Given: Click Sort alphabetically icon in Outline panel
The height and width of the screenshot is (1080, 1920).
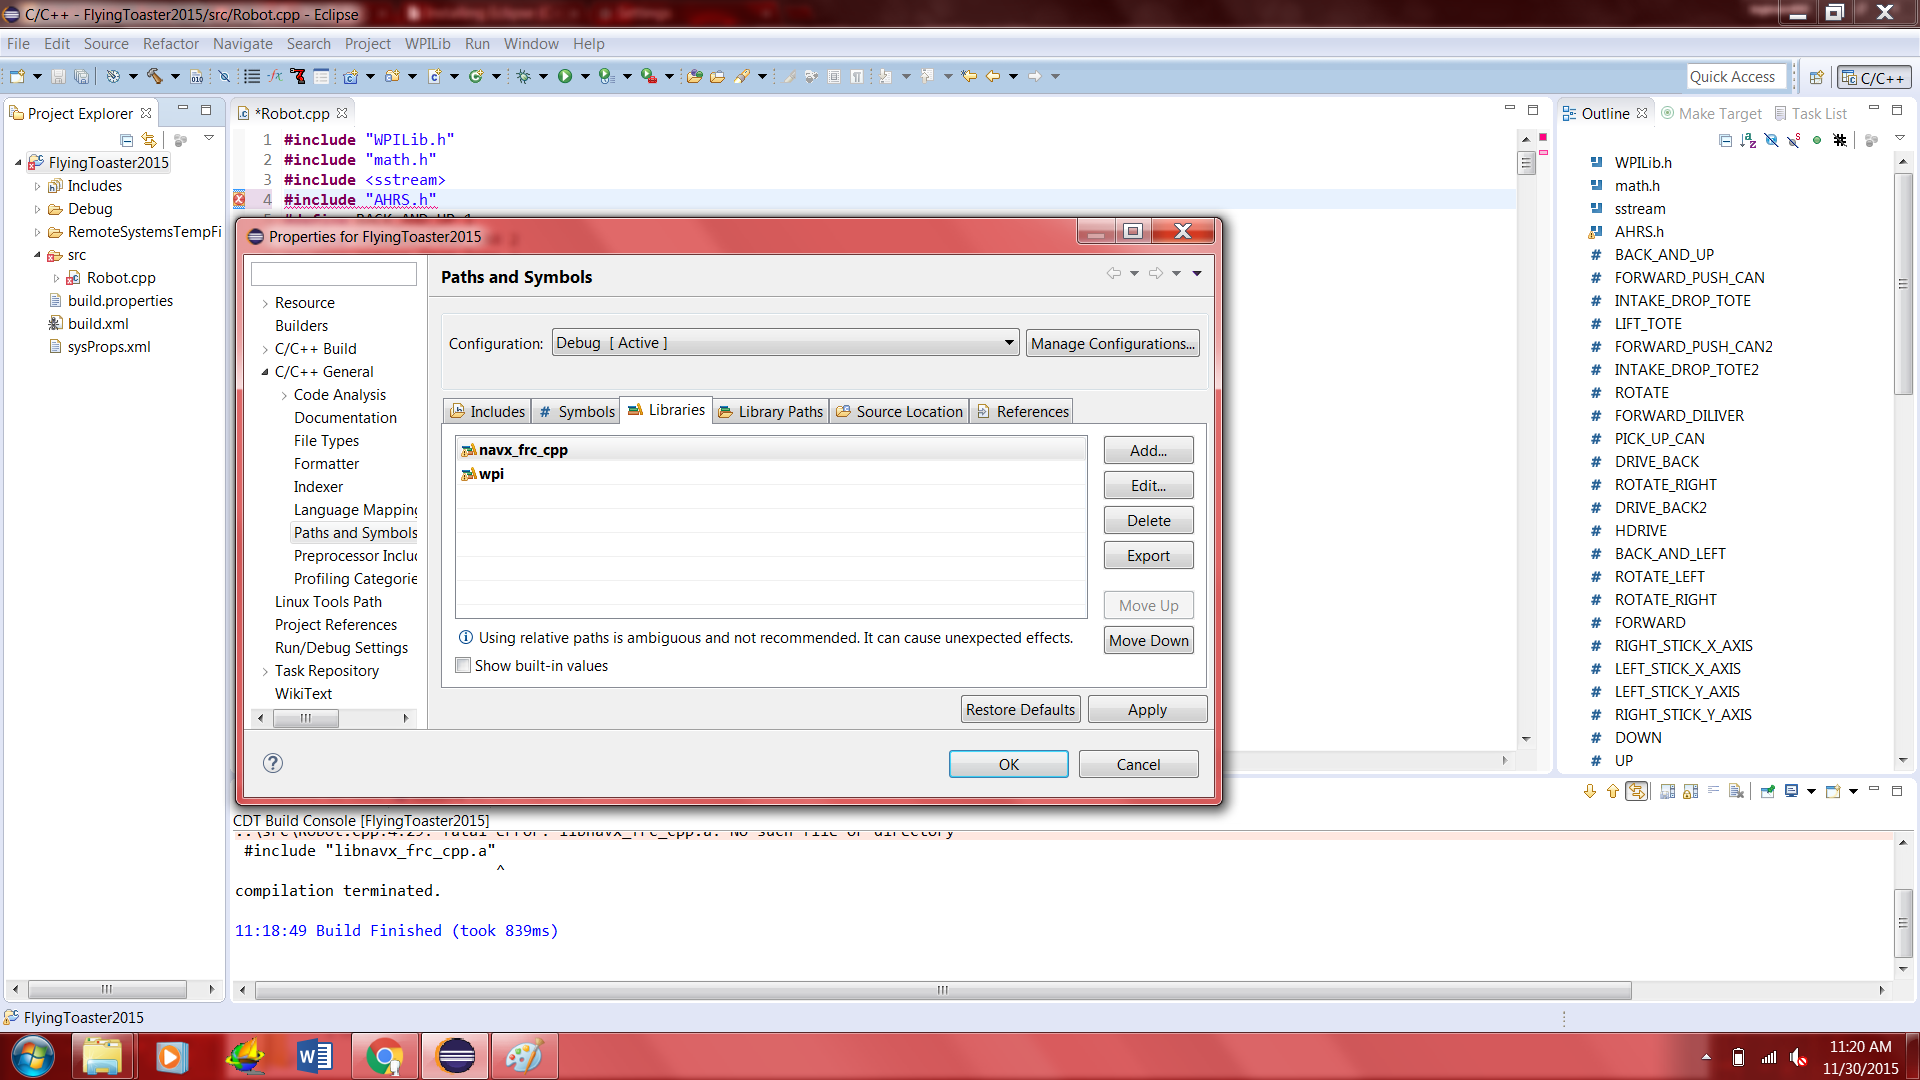Looking at the screenshot, I should coord(1748,140).
